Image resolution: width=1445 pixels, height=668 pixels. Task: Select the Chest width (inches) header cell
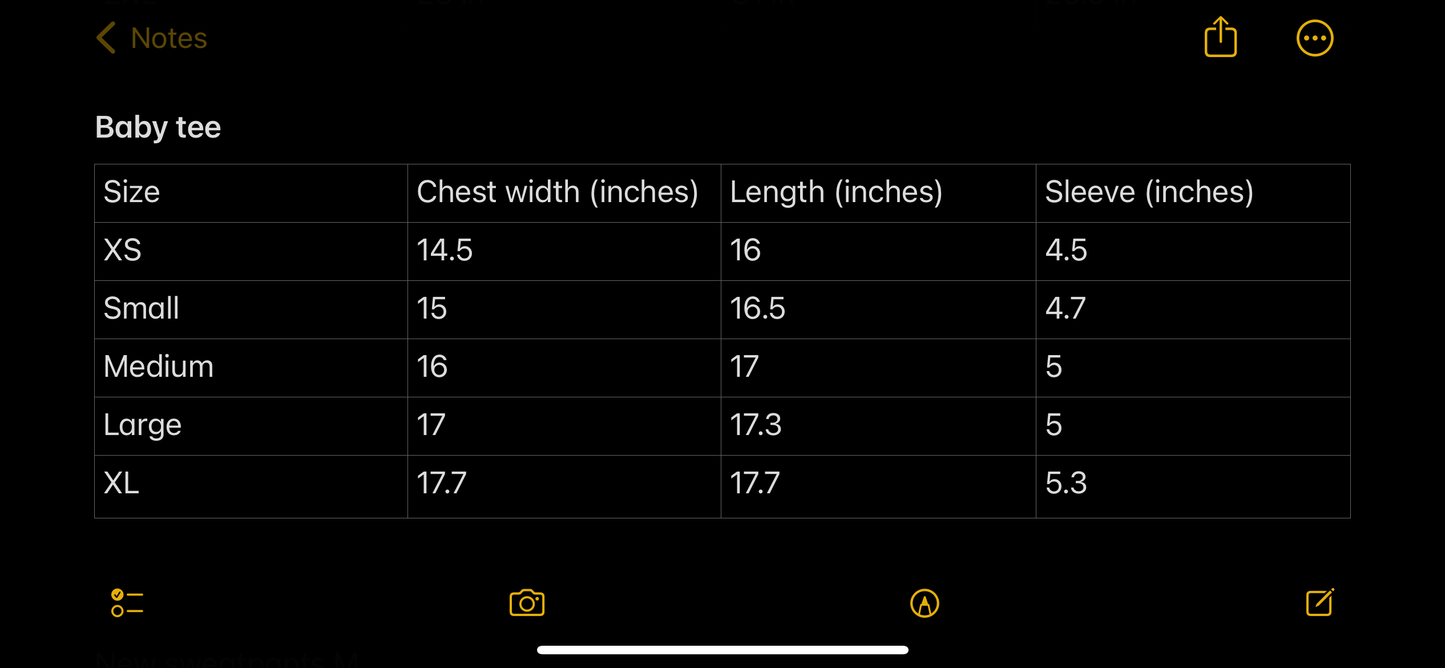[x=564, y=193]
